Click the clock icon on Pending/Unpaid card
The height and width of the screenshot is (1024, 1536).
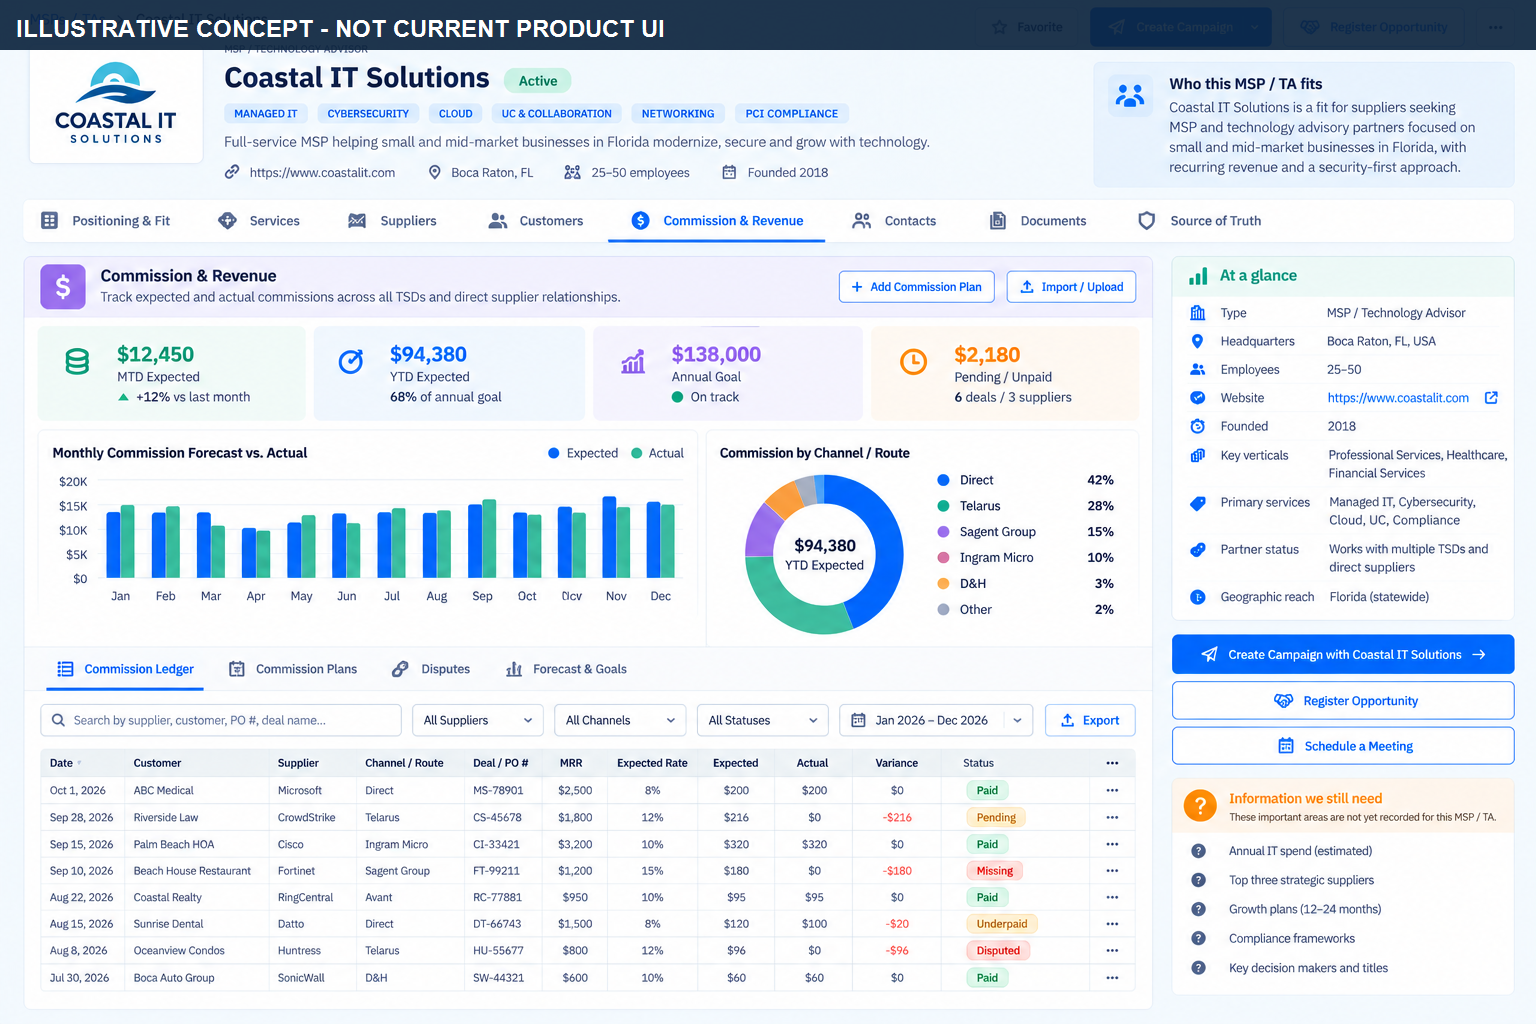[913, 361]
